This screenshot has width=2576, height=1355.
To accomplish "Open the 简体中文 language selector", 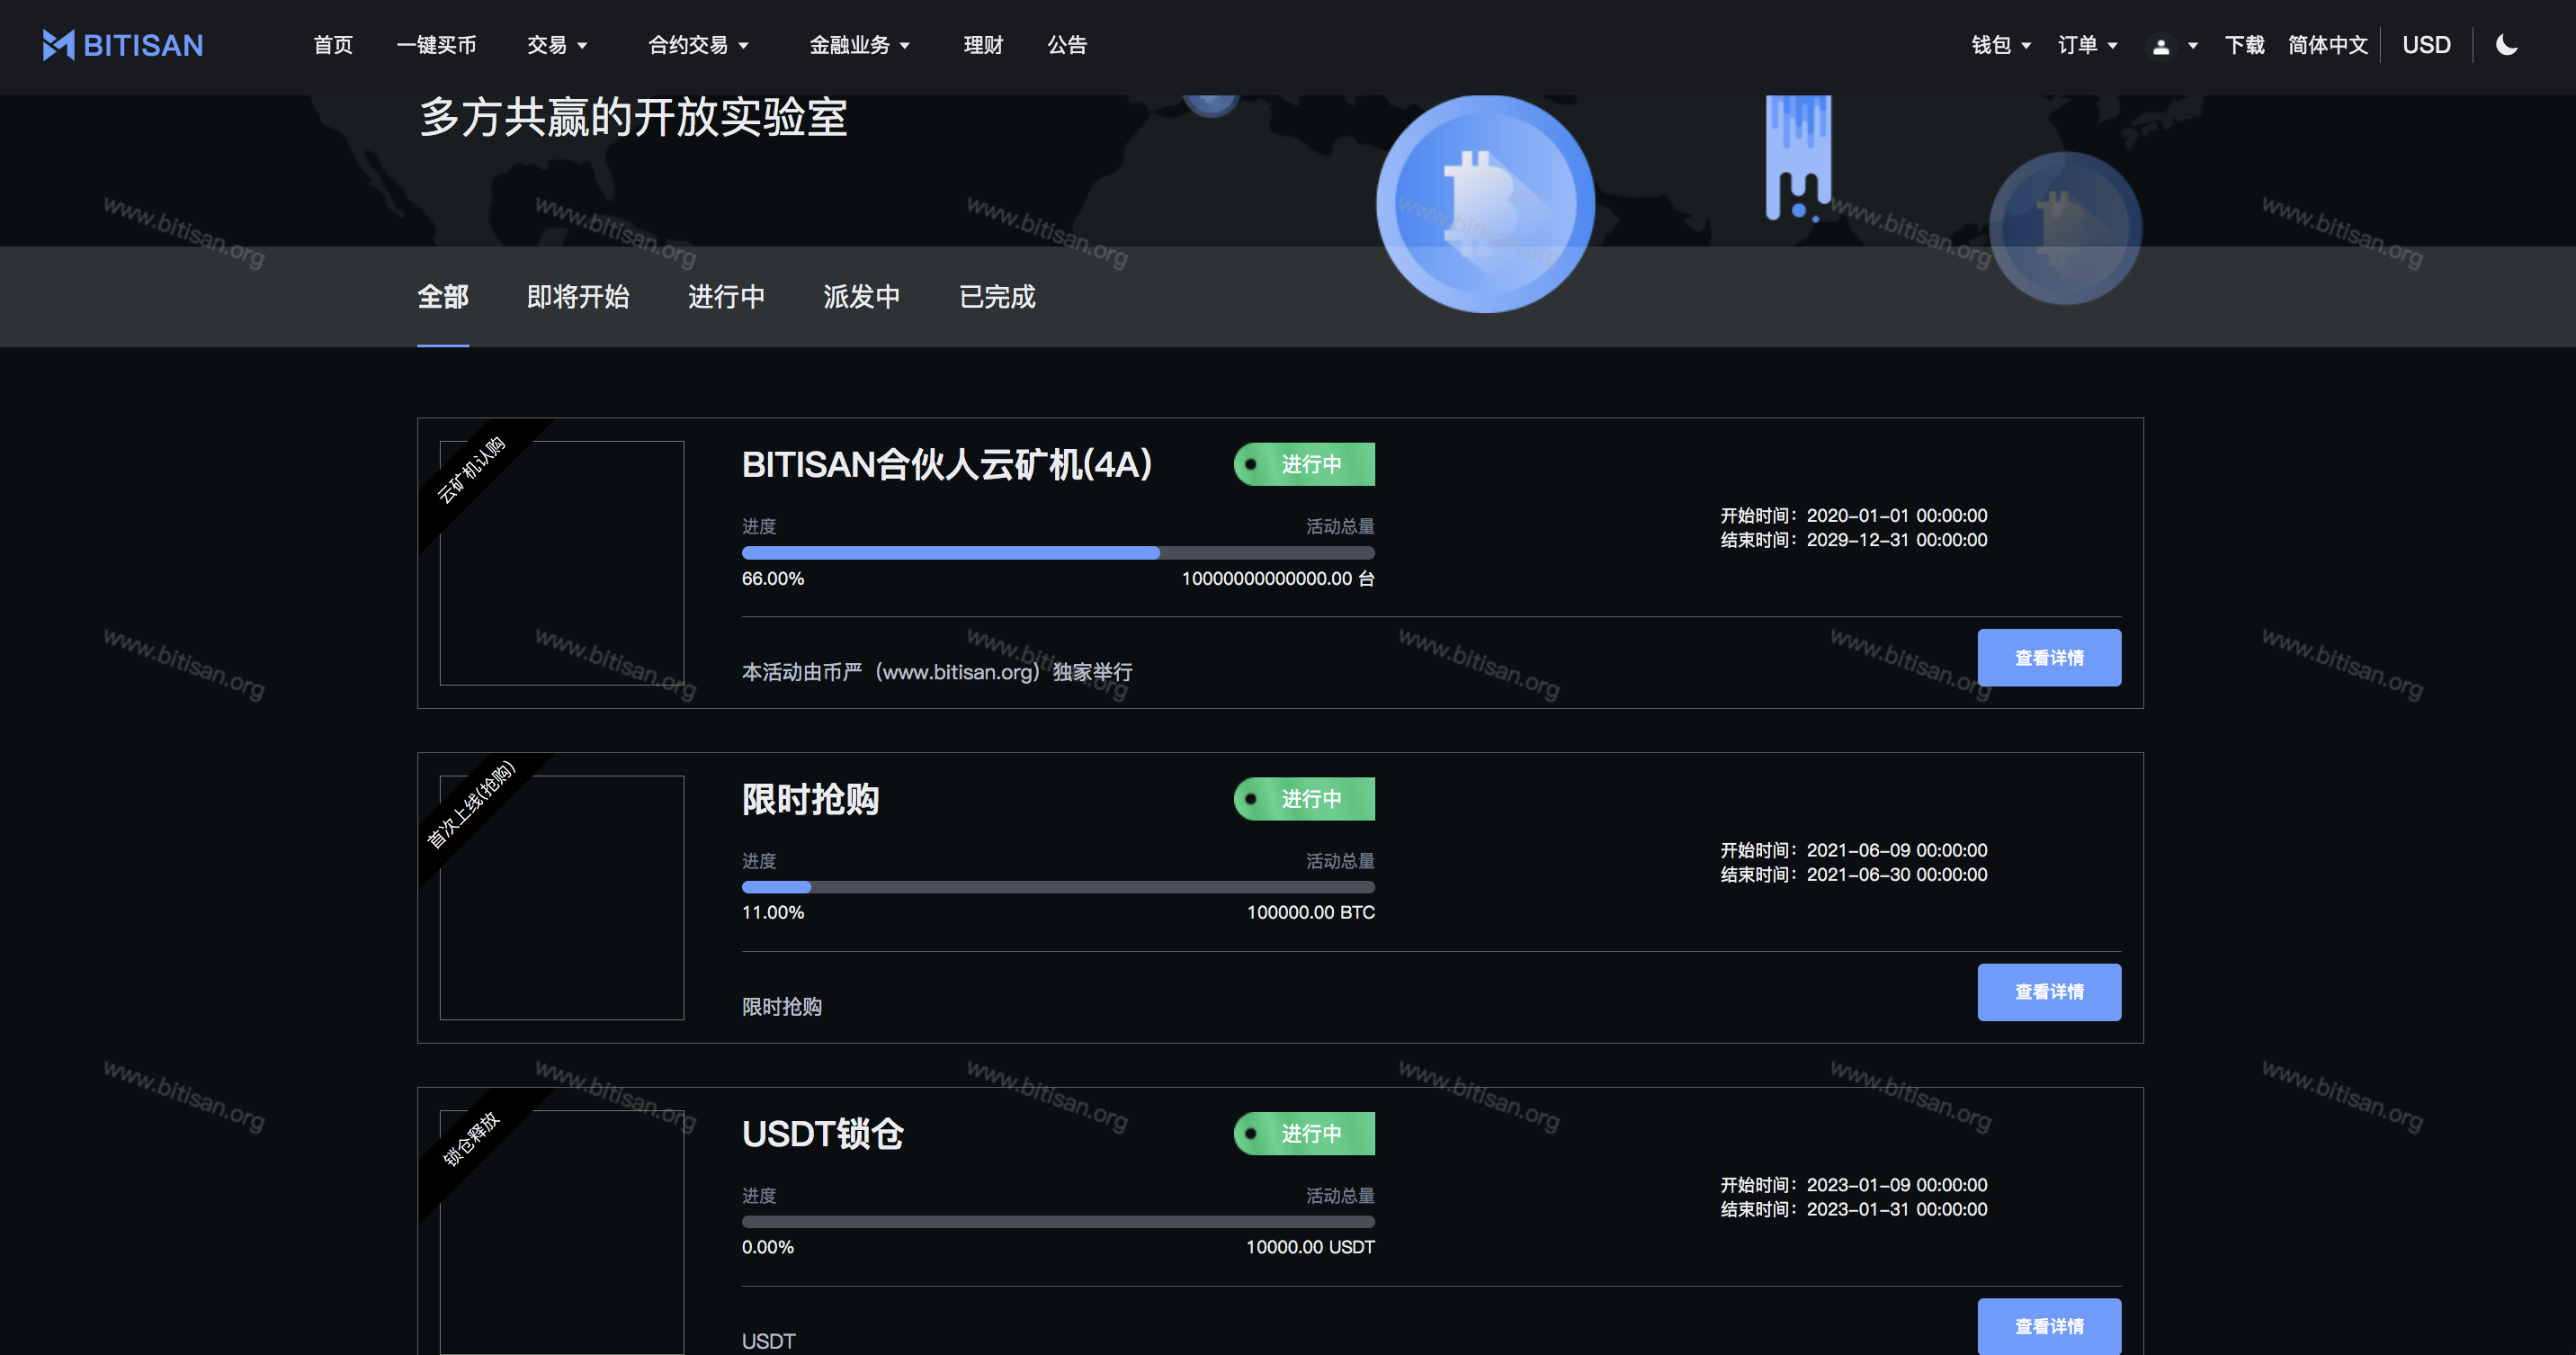I will (x=2327, y=45).
